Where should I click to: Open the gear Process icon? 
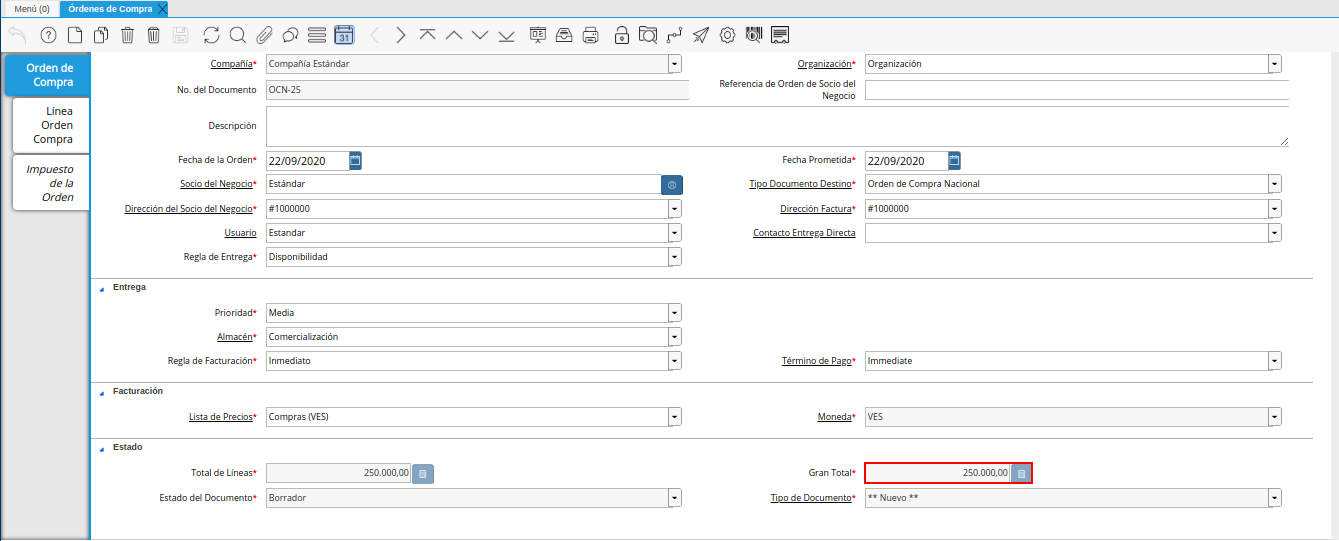727,35
